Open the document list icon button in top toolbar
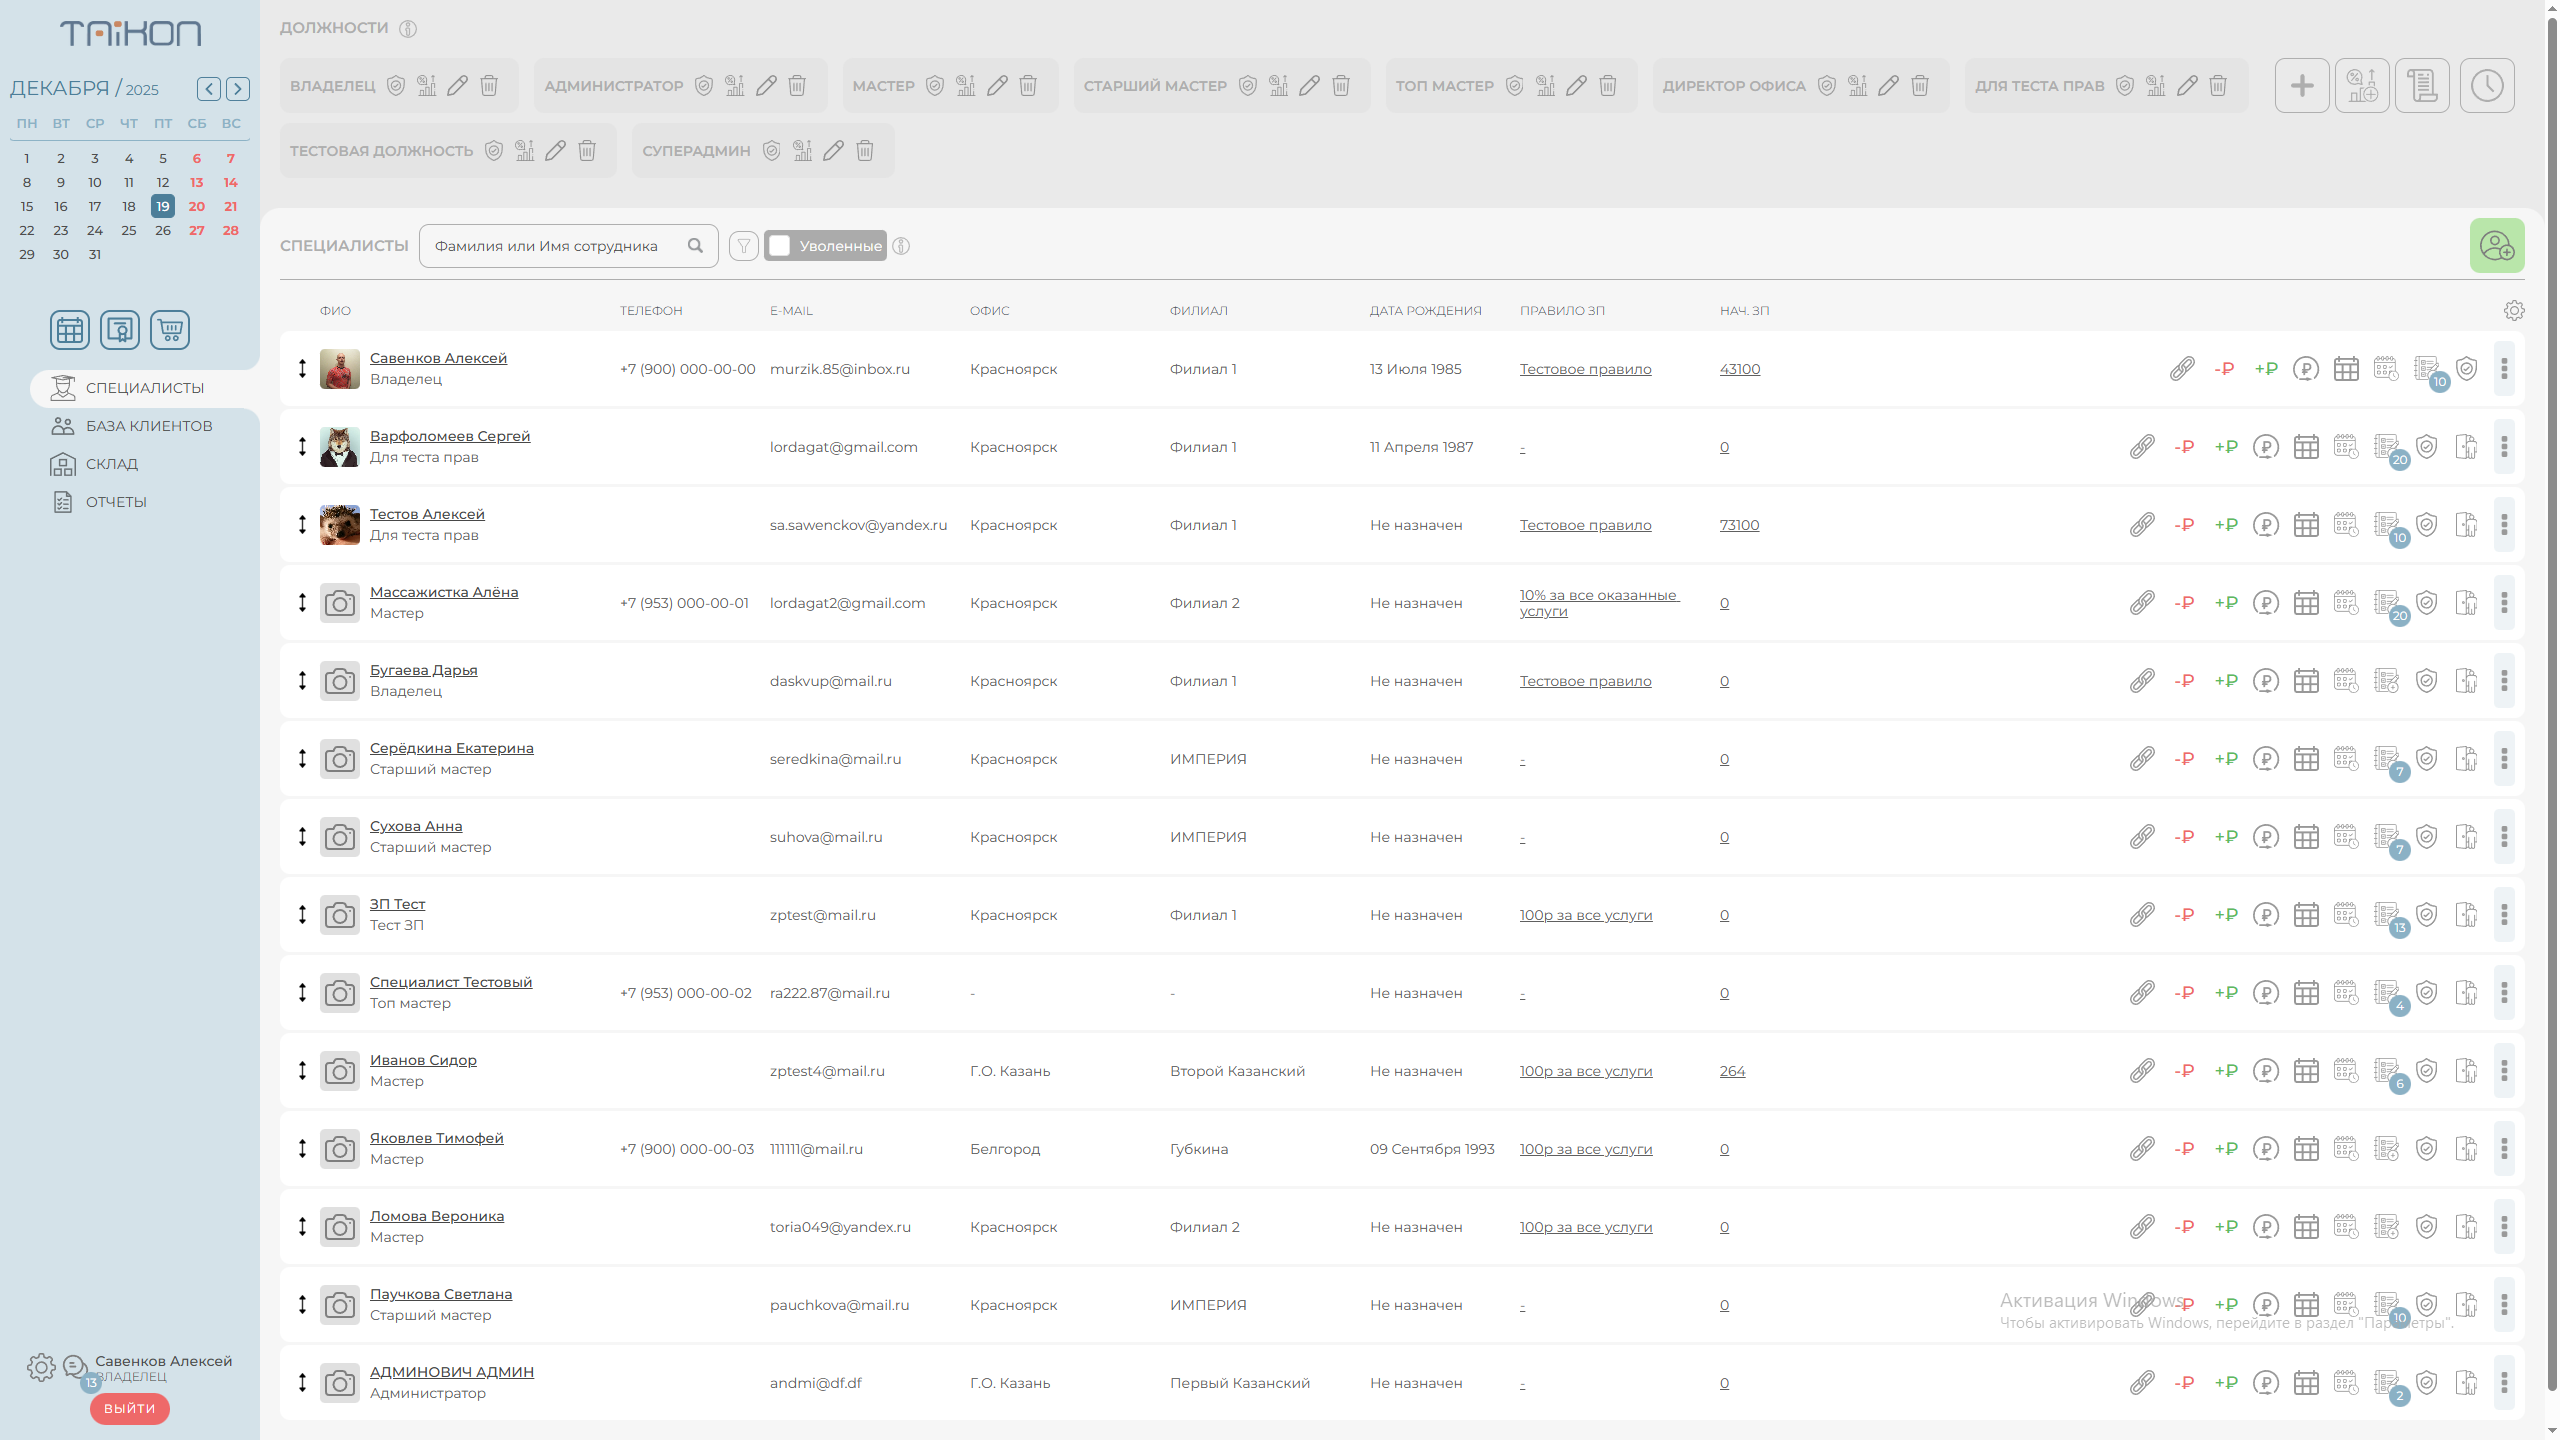This screenshot has height=1440, width=2560. (x=2422, y=86)
